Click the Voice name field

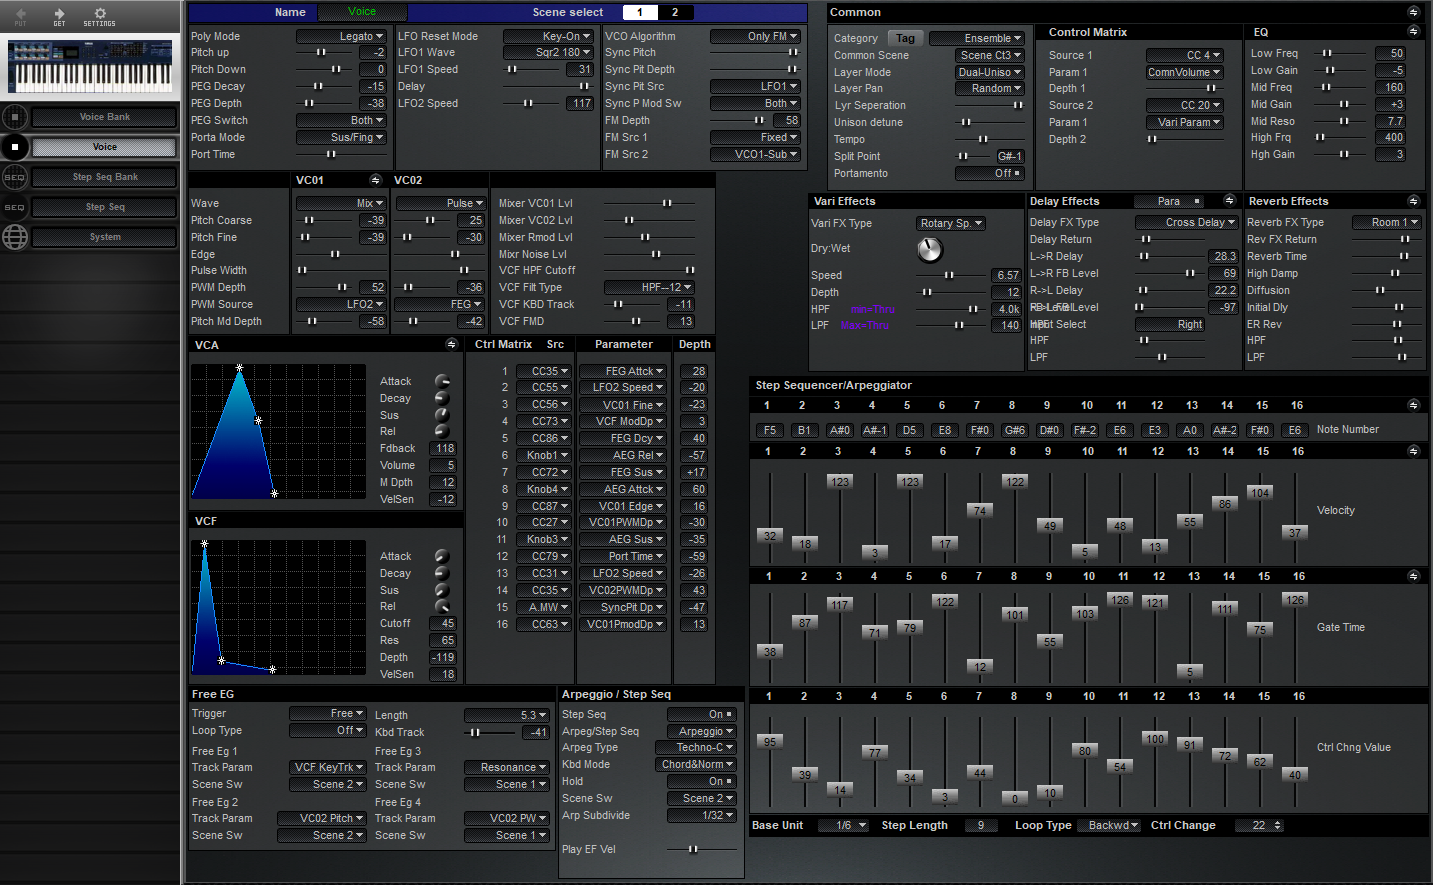pos(362,12)
